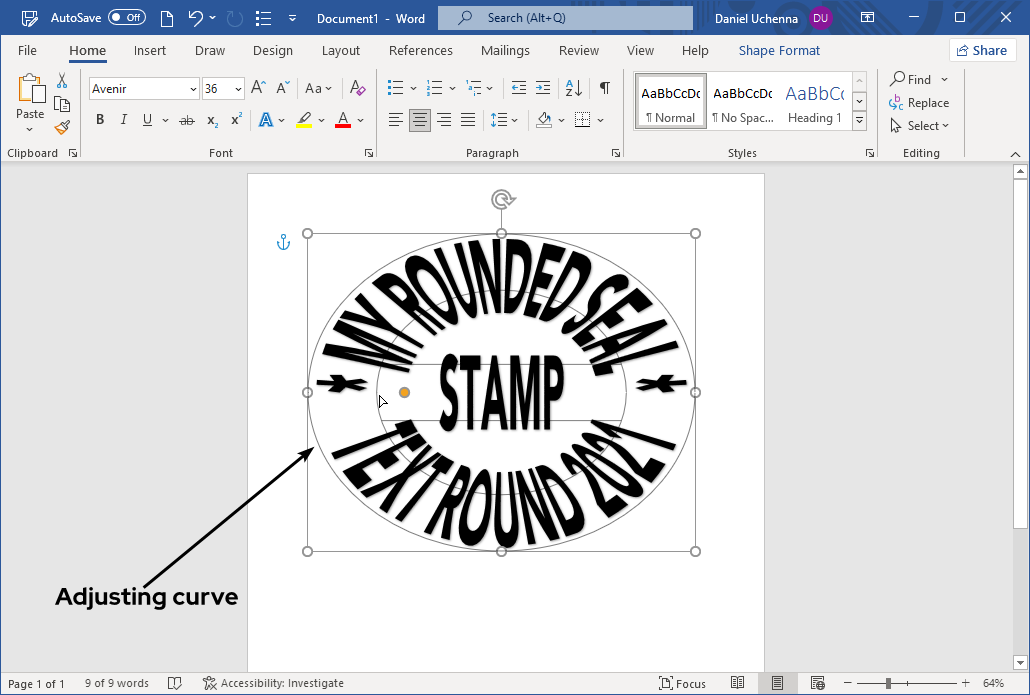Open the Font dialog box launcher
1030x695 pixels.
pyautogui.click(x=368, y=152)
